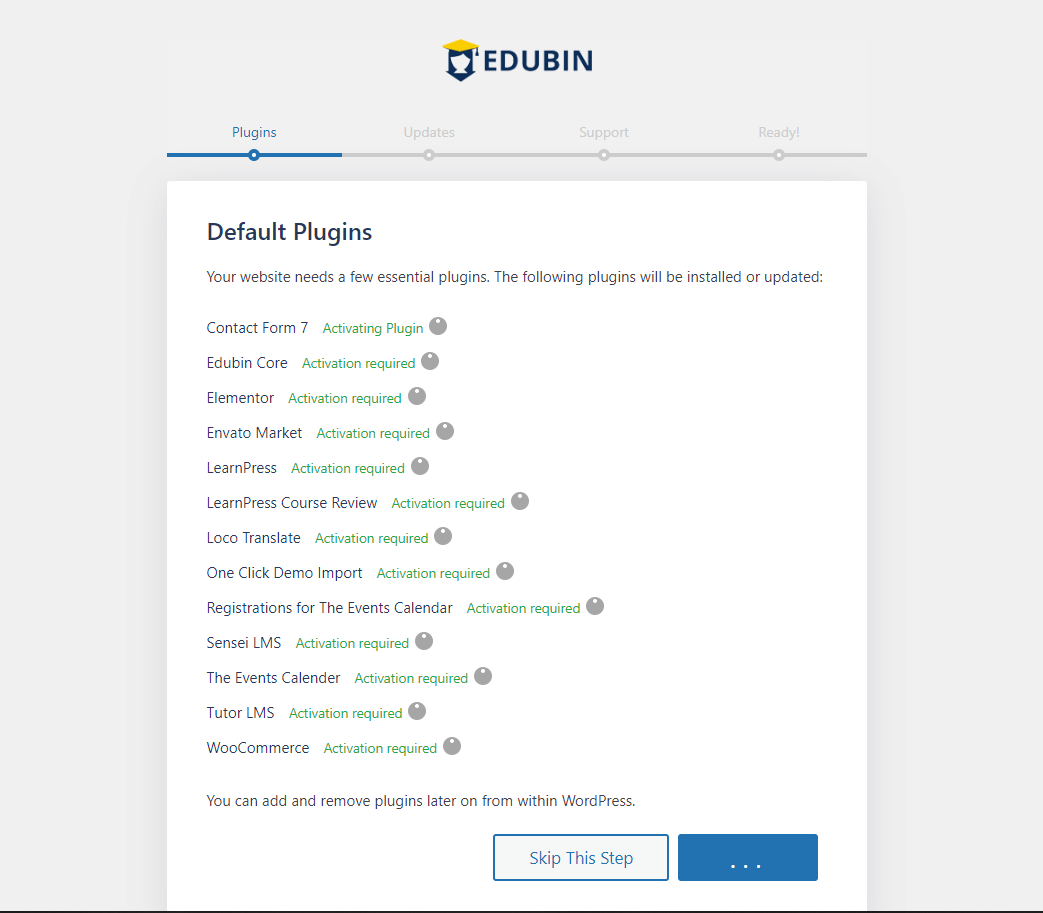Image resolution: width=1043 pixels, height=913 pixels.
Task: Click the spinner icon beside Contact Form 7
Action: point(438,326)
